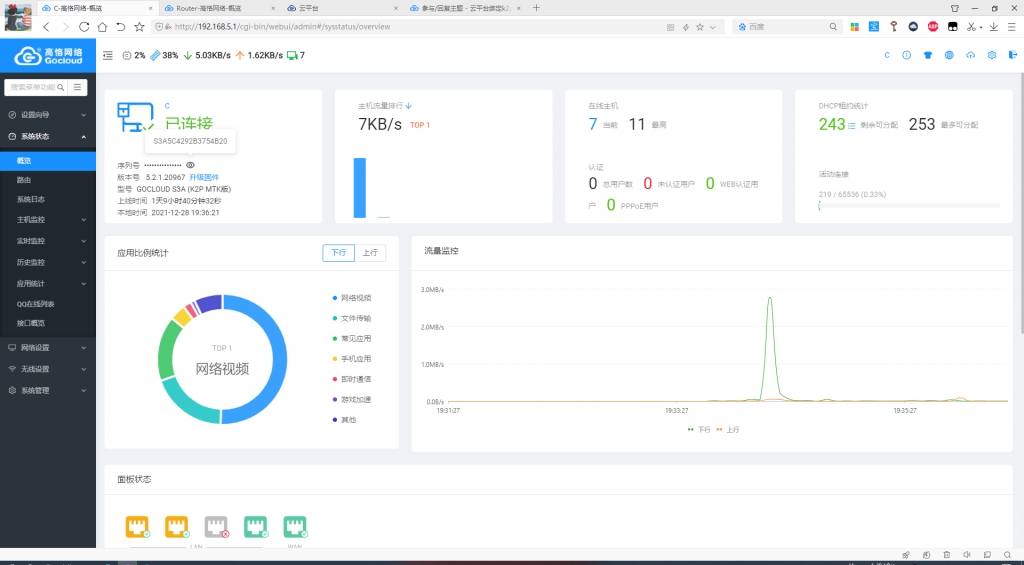The width and height of the screenshot is (1024, 565).
Task: Expand 实时监控 submenu
Action: [x=48, y=241]
